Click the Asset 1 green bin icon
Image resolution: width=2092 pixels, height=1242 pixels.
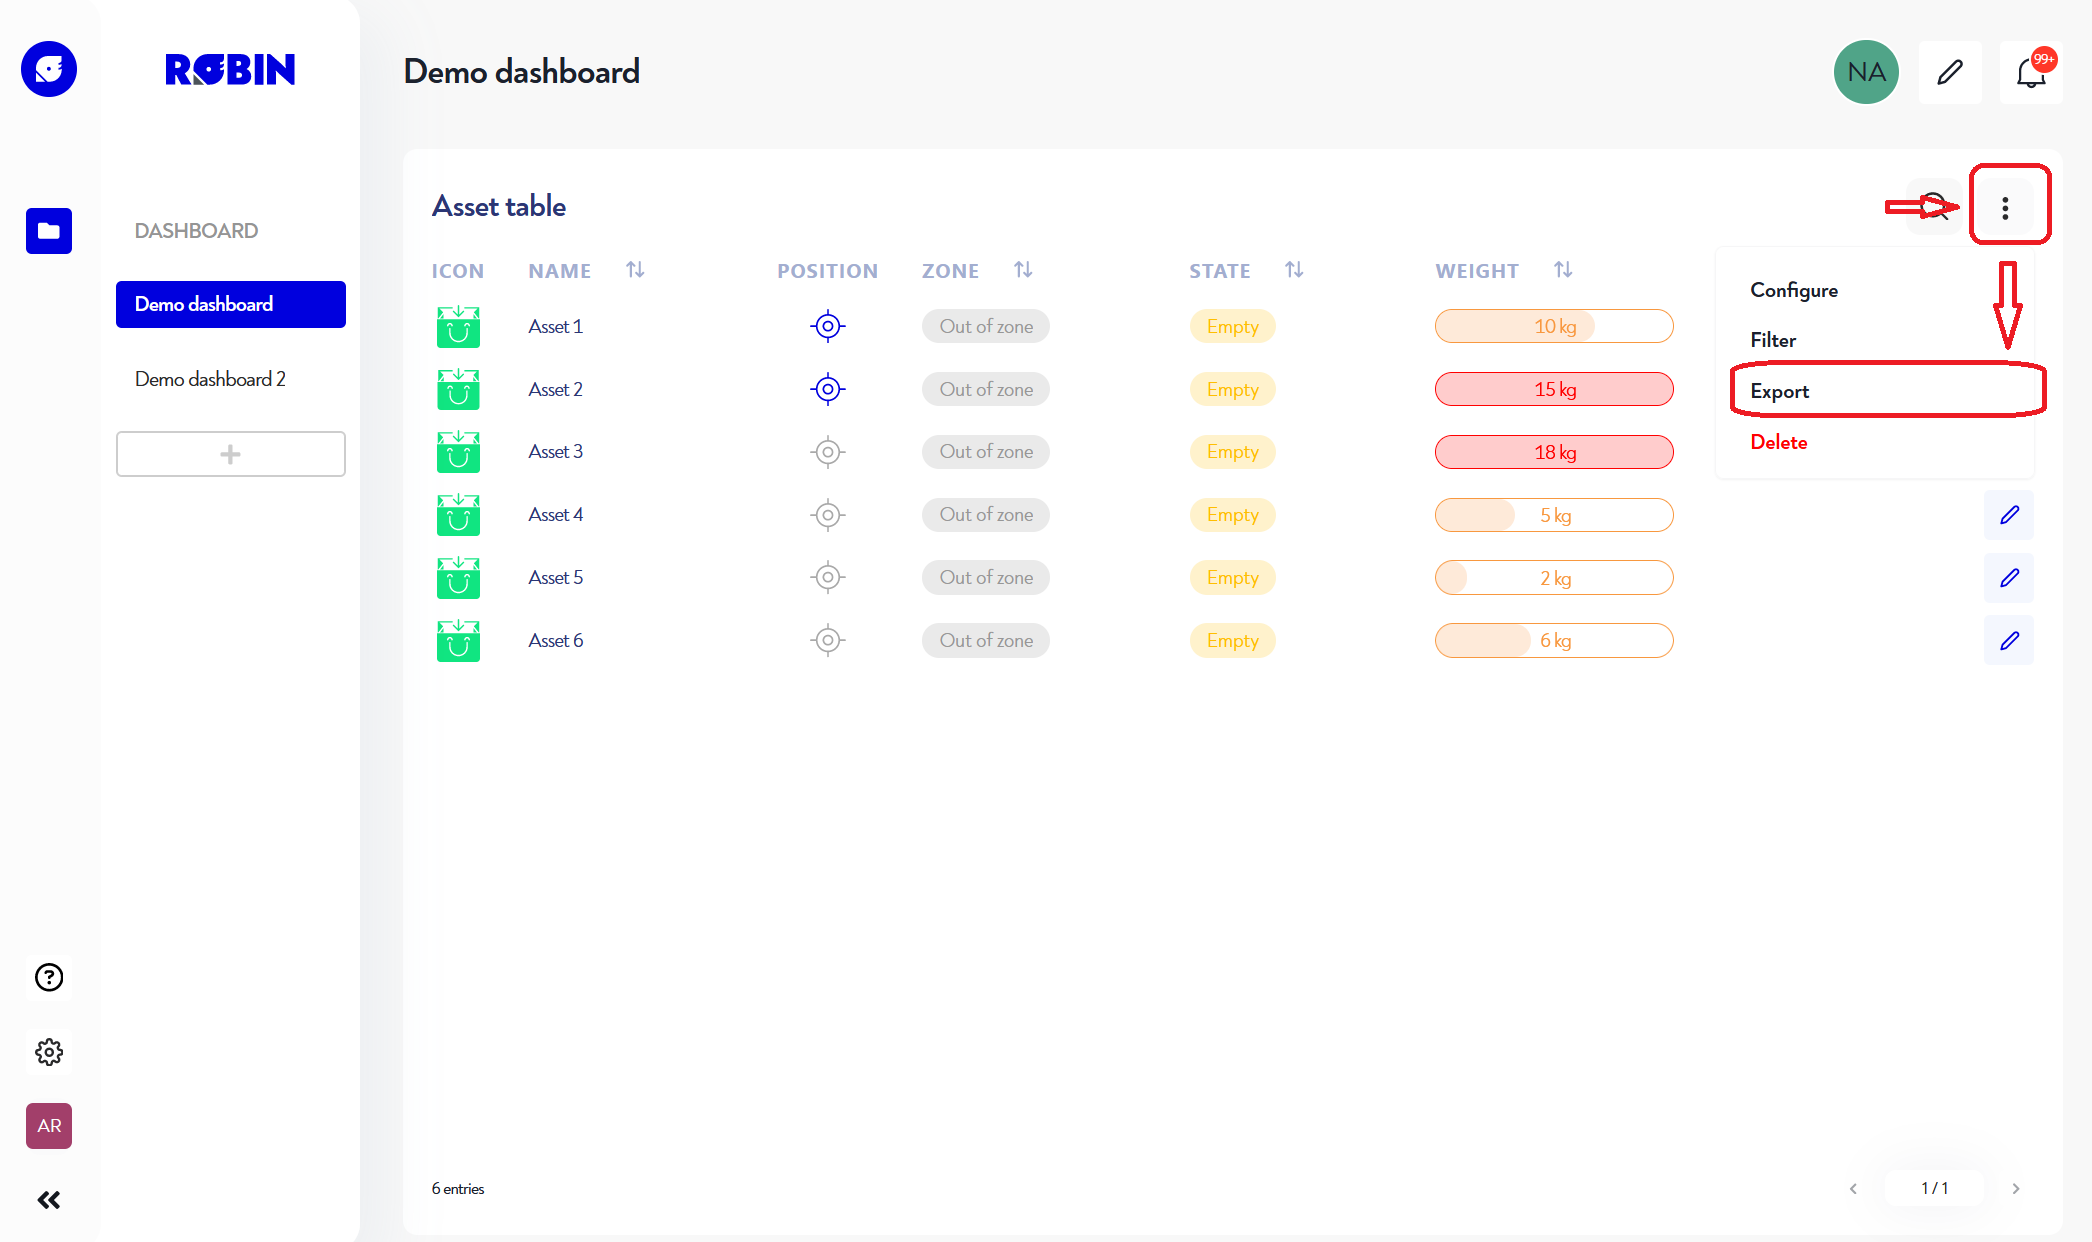pos(458,326)
